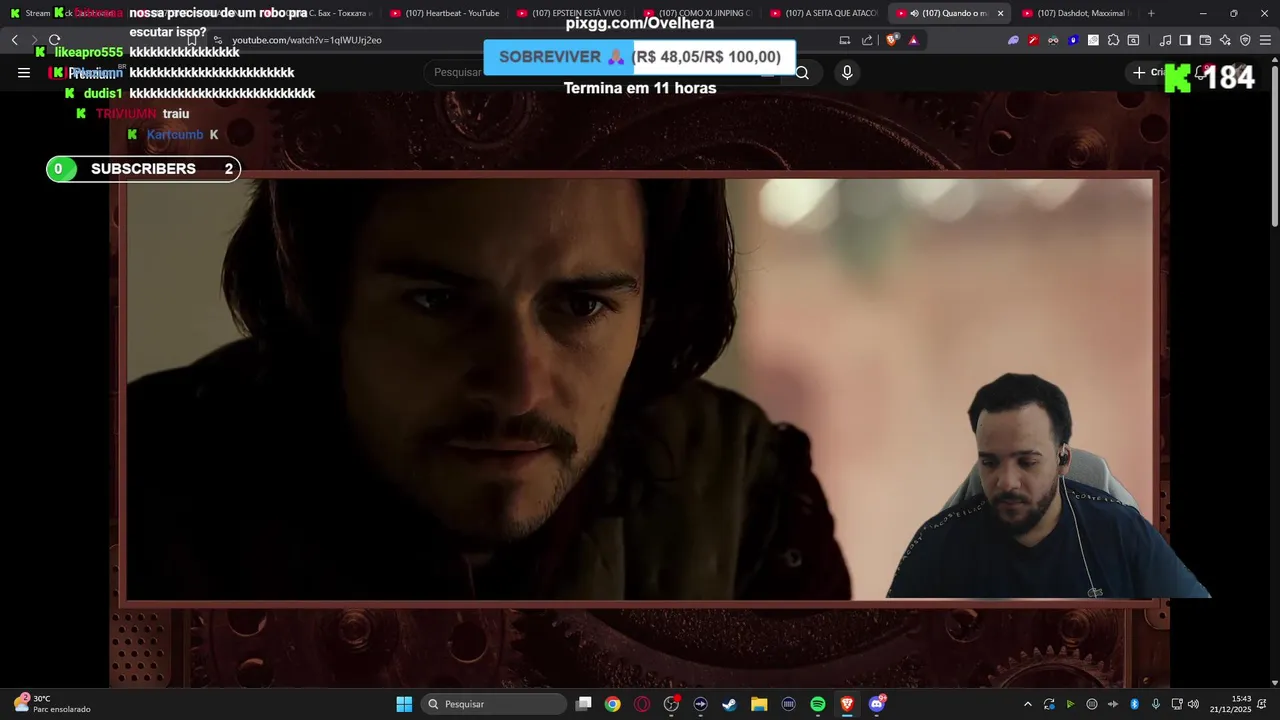Open the blue mouse extension icon
Viewport: 1280px width, 720px height.
(1073, 40)
